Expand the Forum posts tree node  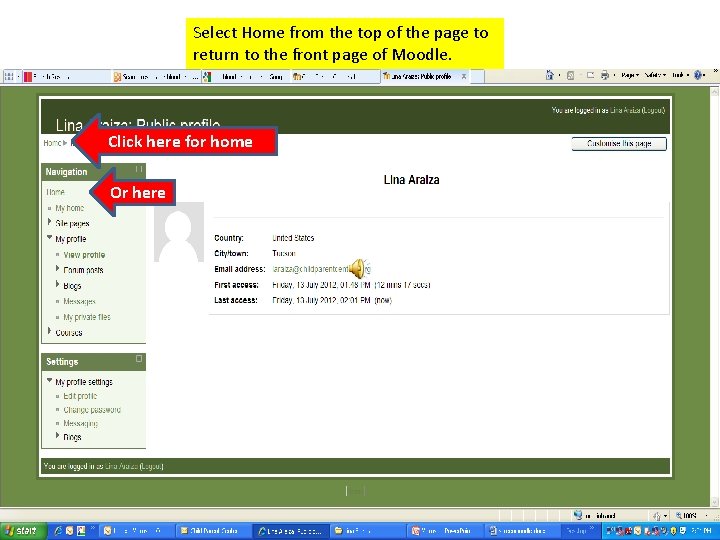57,268
